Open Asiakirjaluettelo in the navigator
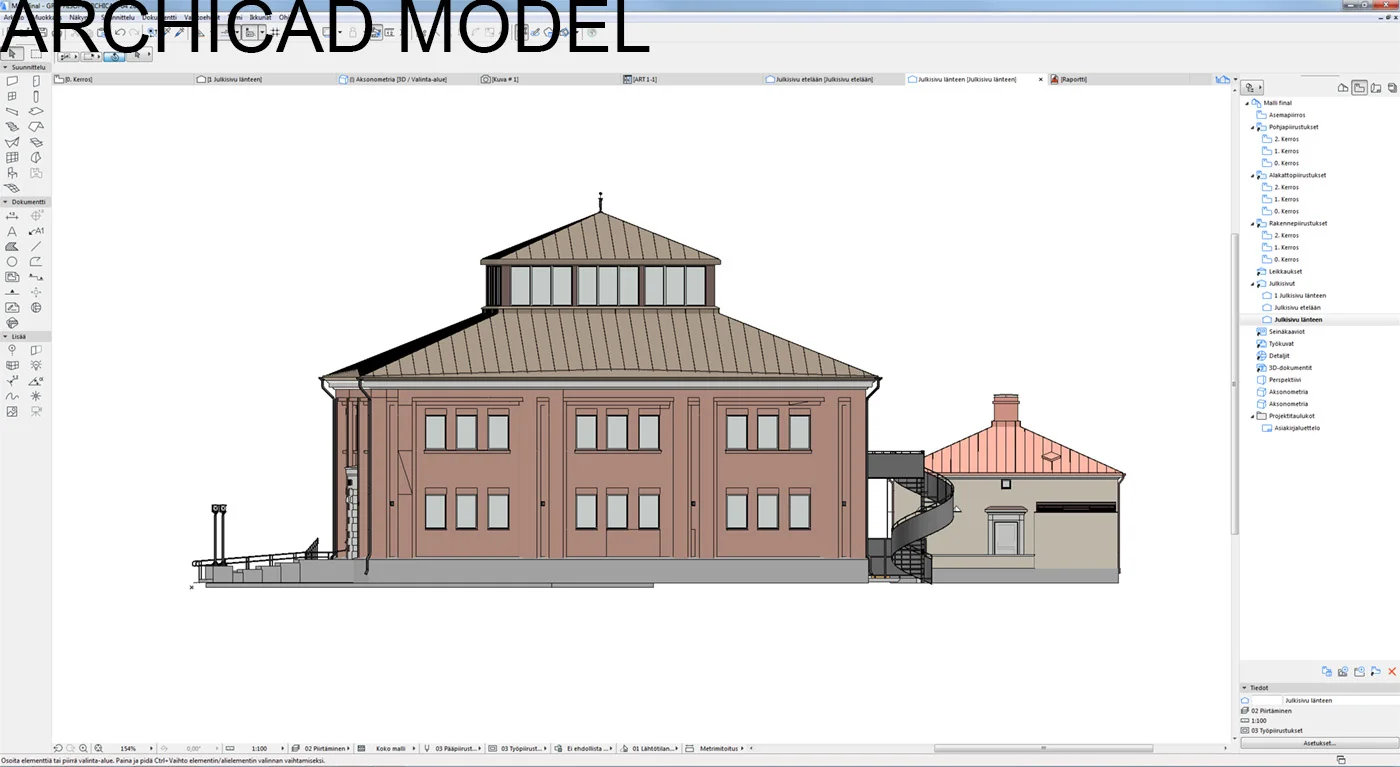Viewport: 1400px width, 767px height. tap(1297, 428)
